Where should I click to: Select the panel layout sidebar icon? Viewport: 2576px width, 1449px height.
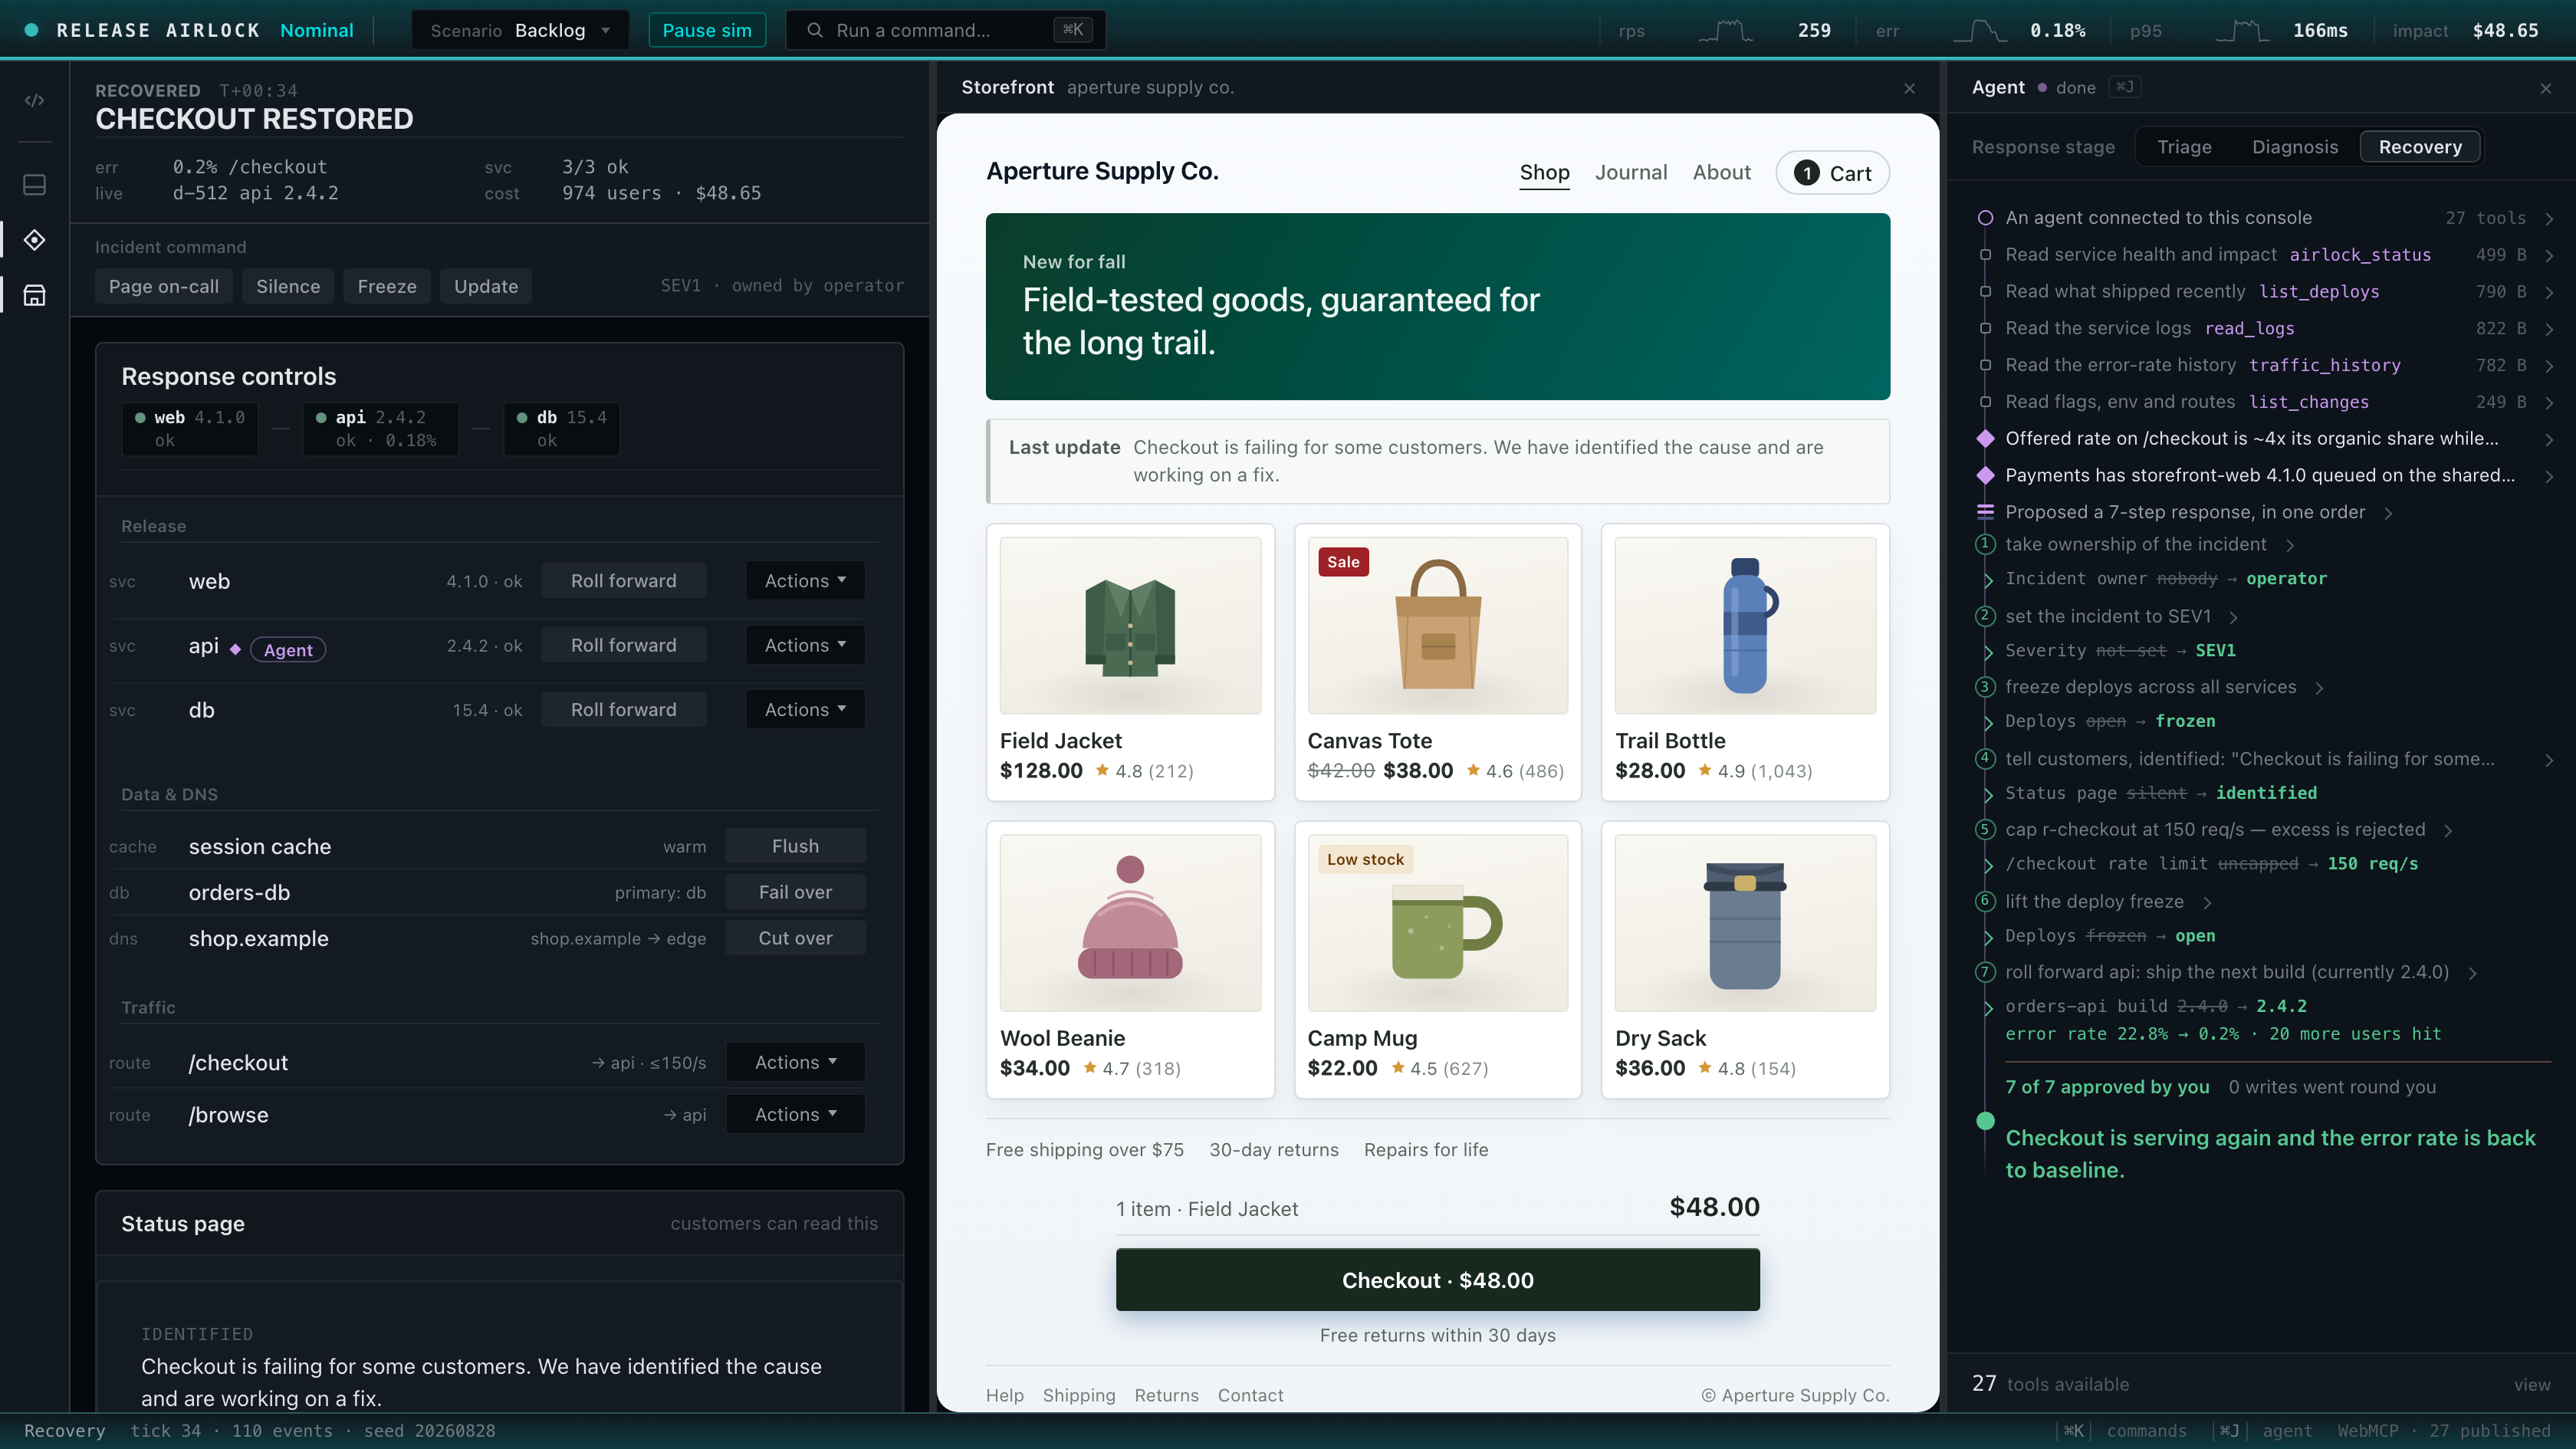point(34,185)
